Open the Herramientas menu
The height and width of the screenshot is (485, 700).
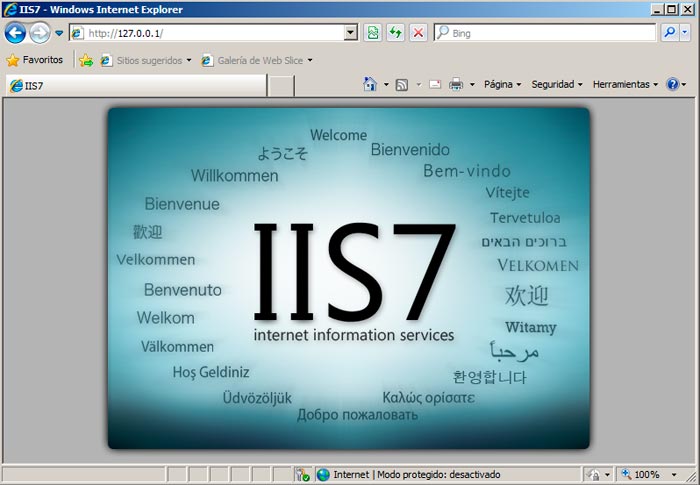(625, 85)
